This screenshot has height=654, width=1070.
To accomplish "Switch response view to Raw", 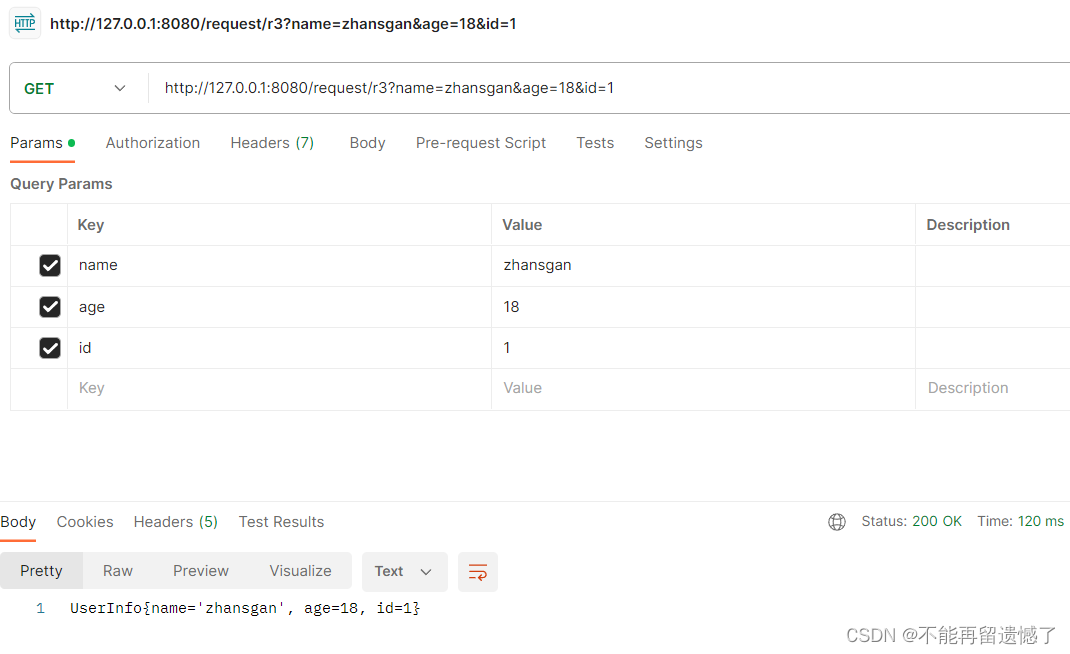I will 118,571.
